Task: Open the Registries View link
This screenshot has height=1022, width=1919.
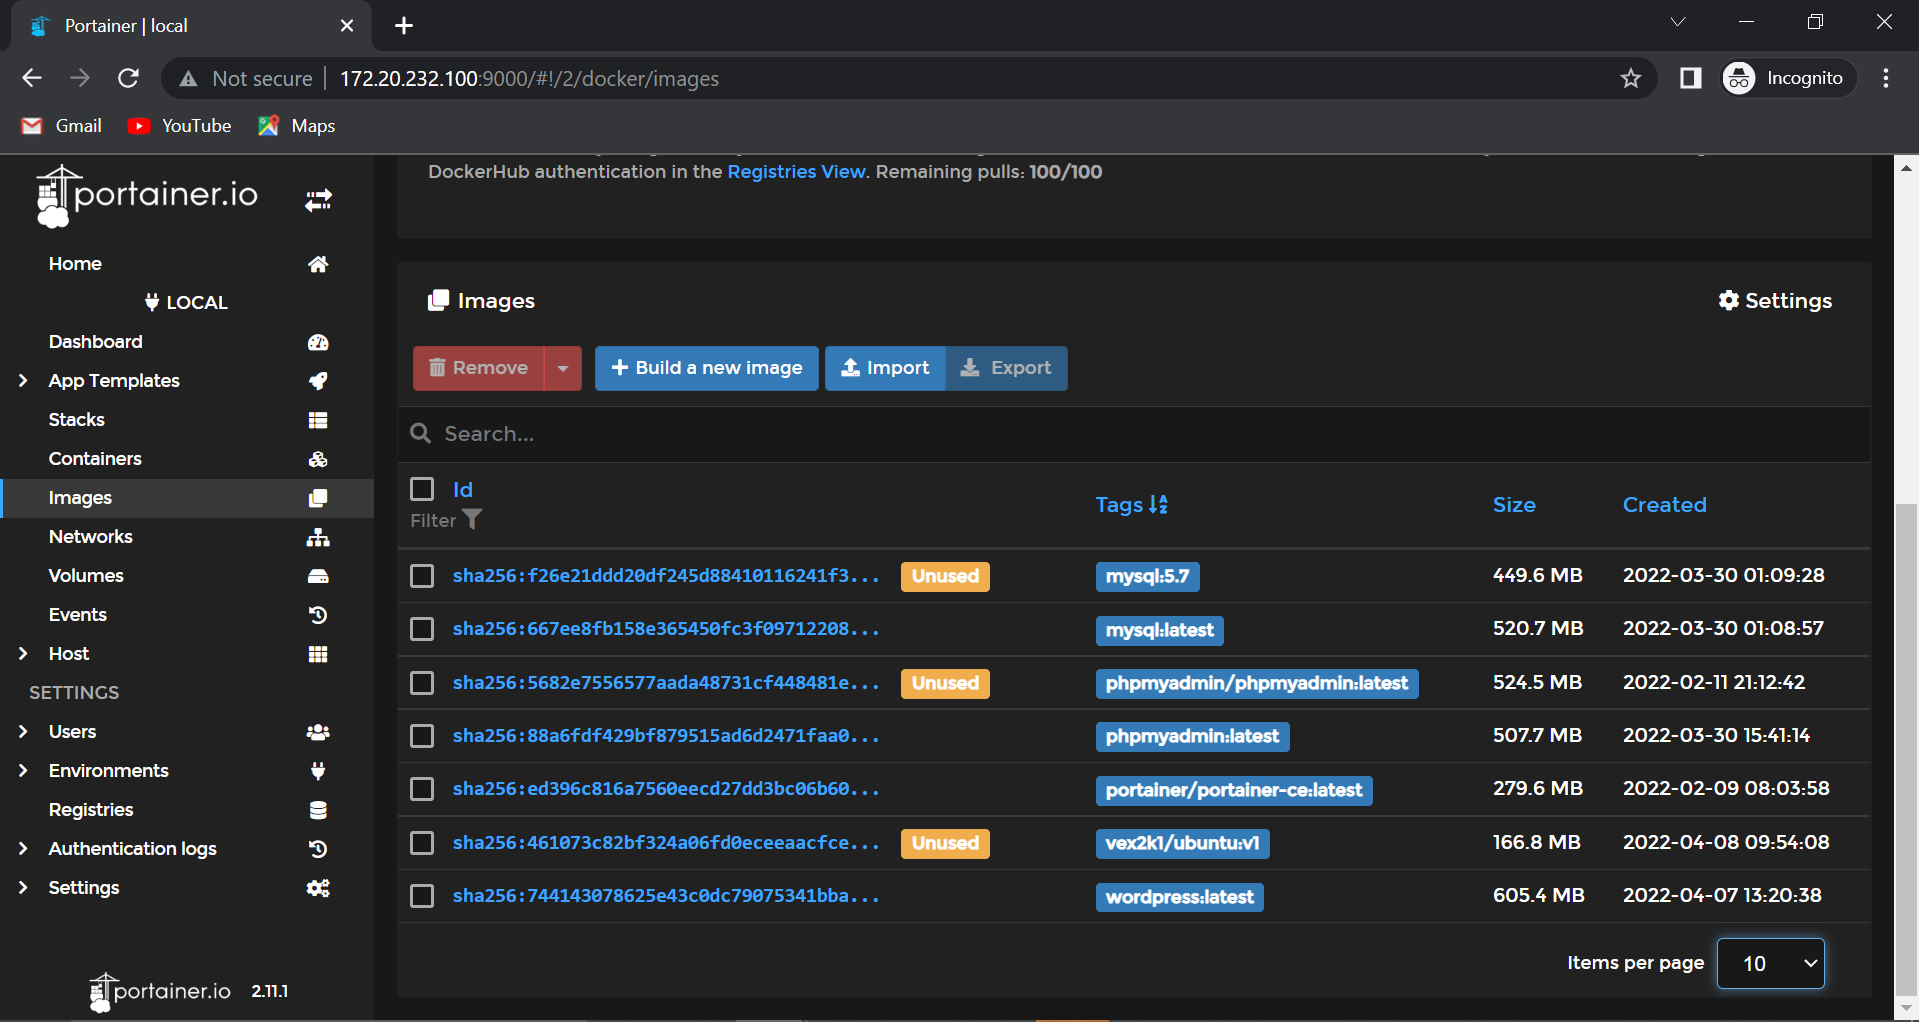Action: (795, 171)
